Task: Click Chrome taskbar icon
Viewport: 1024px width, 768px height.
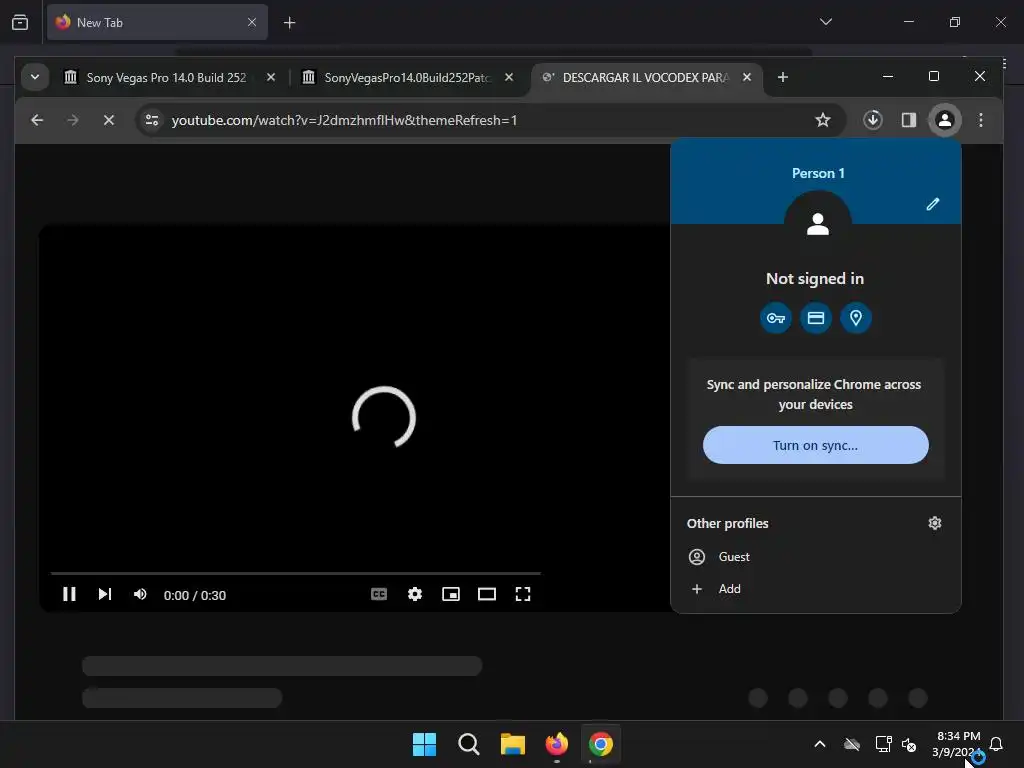Action: [600, 744]
